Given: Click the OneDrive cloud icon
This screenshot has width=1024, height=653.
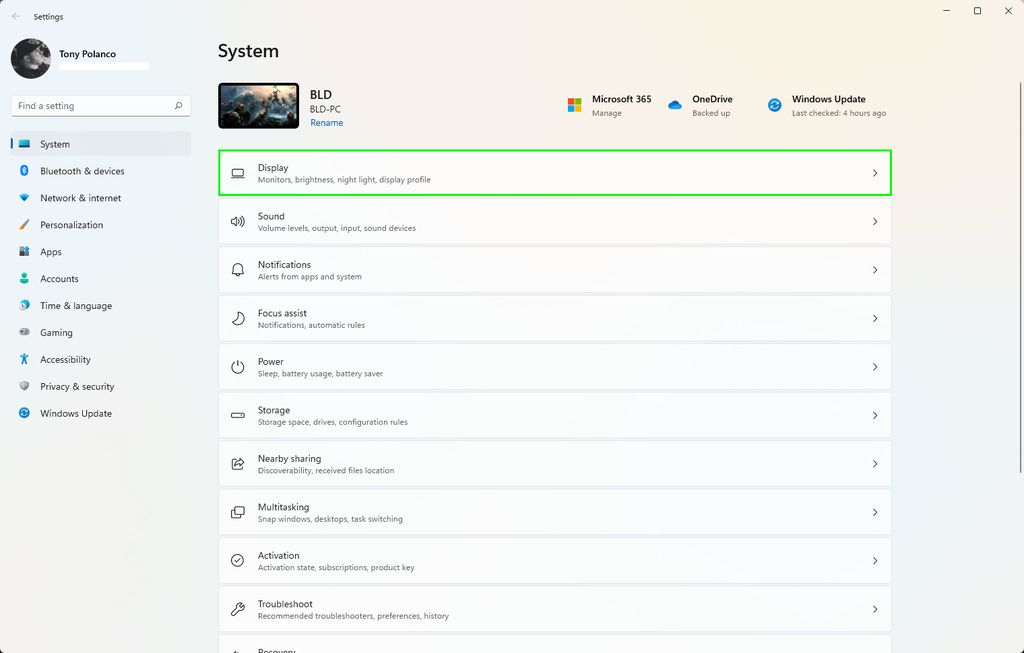Looking at the screenshot, I should 675,105.
